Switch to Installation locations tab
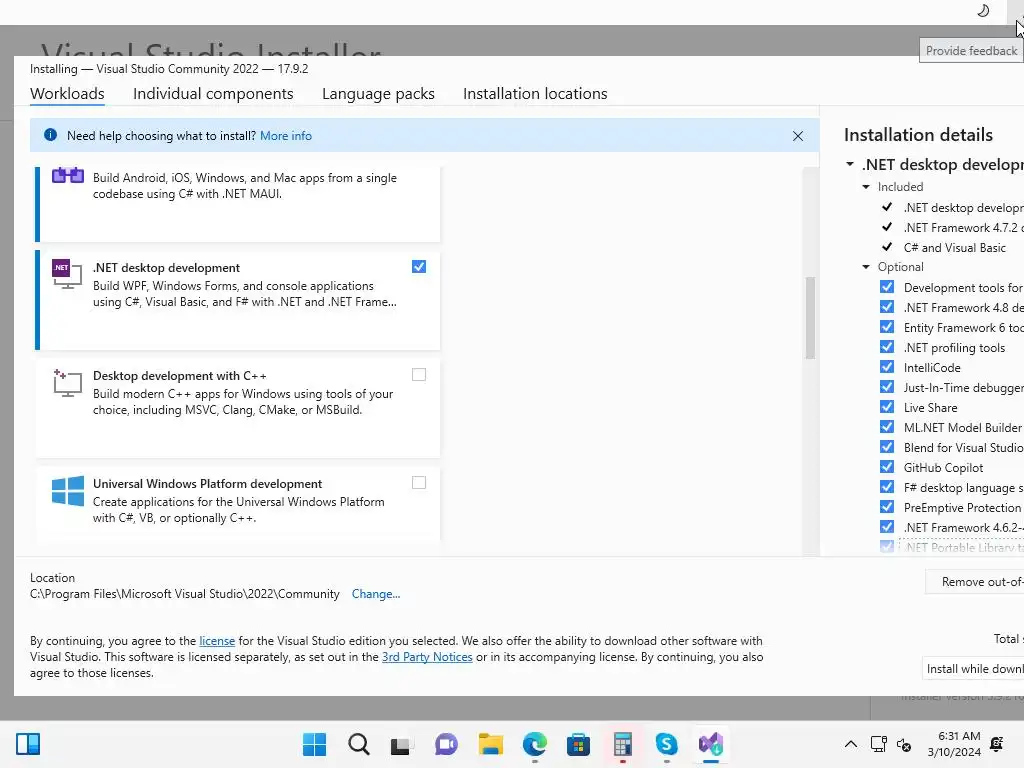The height and width of the screenshot is (768, 1024). click(x=535, y=93)
